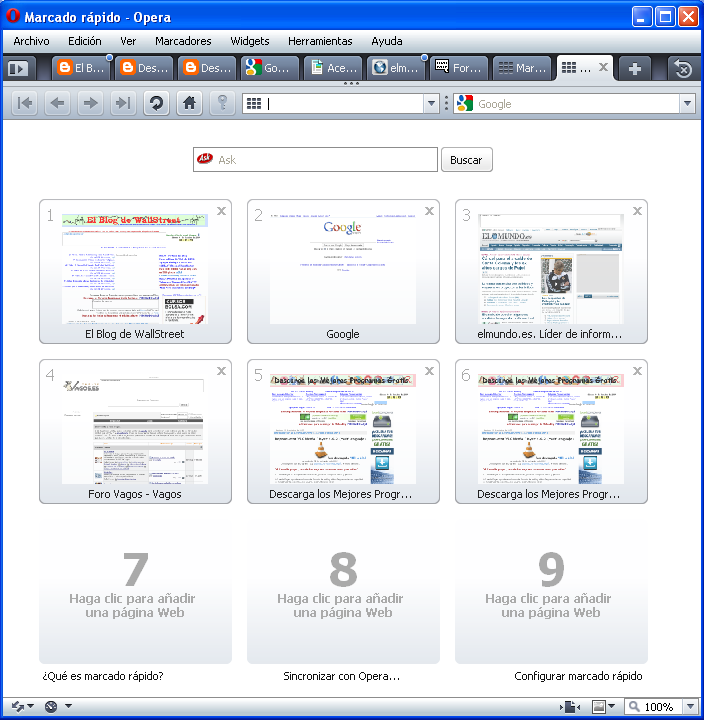Toggle the side panel button
Viewport: 704px width, 720px height.
(17, 69)
